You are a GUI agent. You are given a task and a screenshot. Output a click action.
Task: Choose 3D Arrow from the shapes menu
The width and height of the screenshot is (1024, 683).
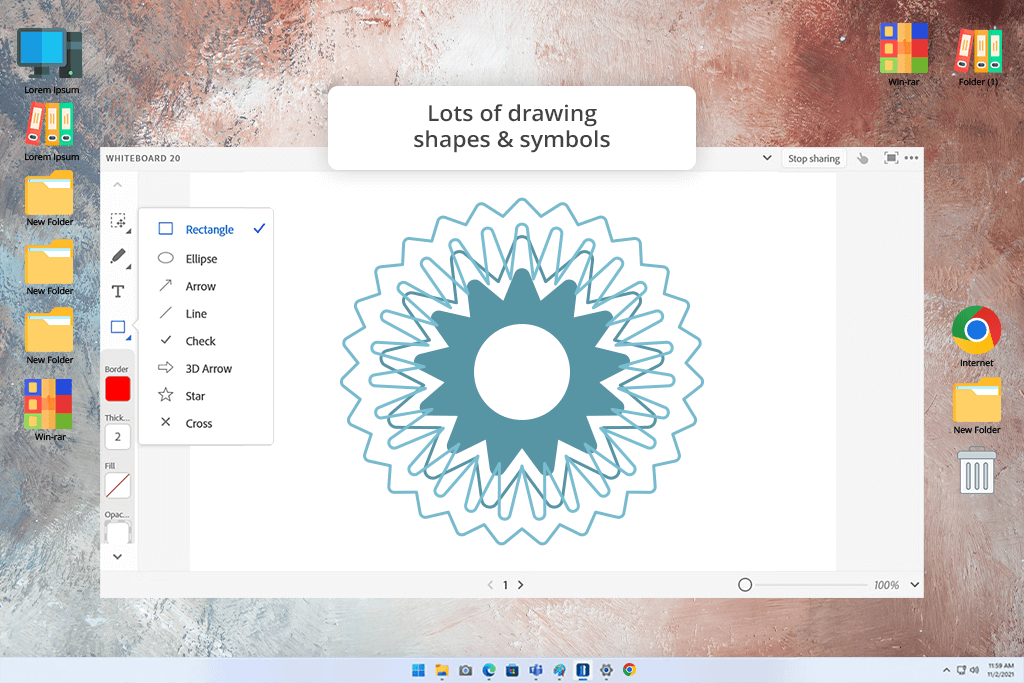(206, 368)
